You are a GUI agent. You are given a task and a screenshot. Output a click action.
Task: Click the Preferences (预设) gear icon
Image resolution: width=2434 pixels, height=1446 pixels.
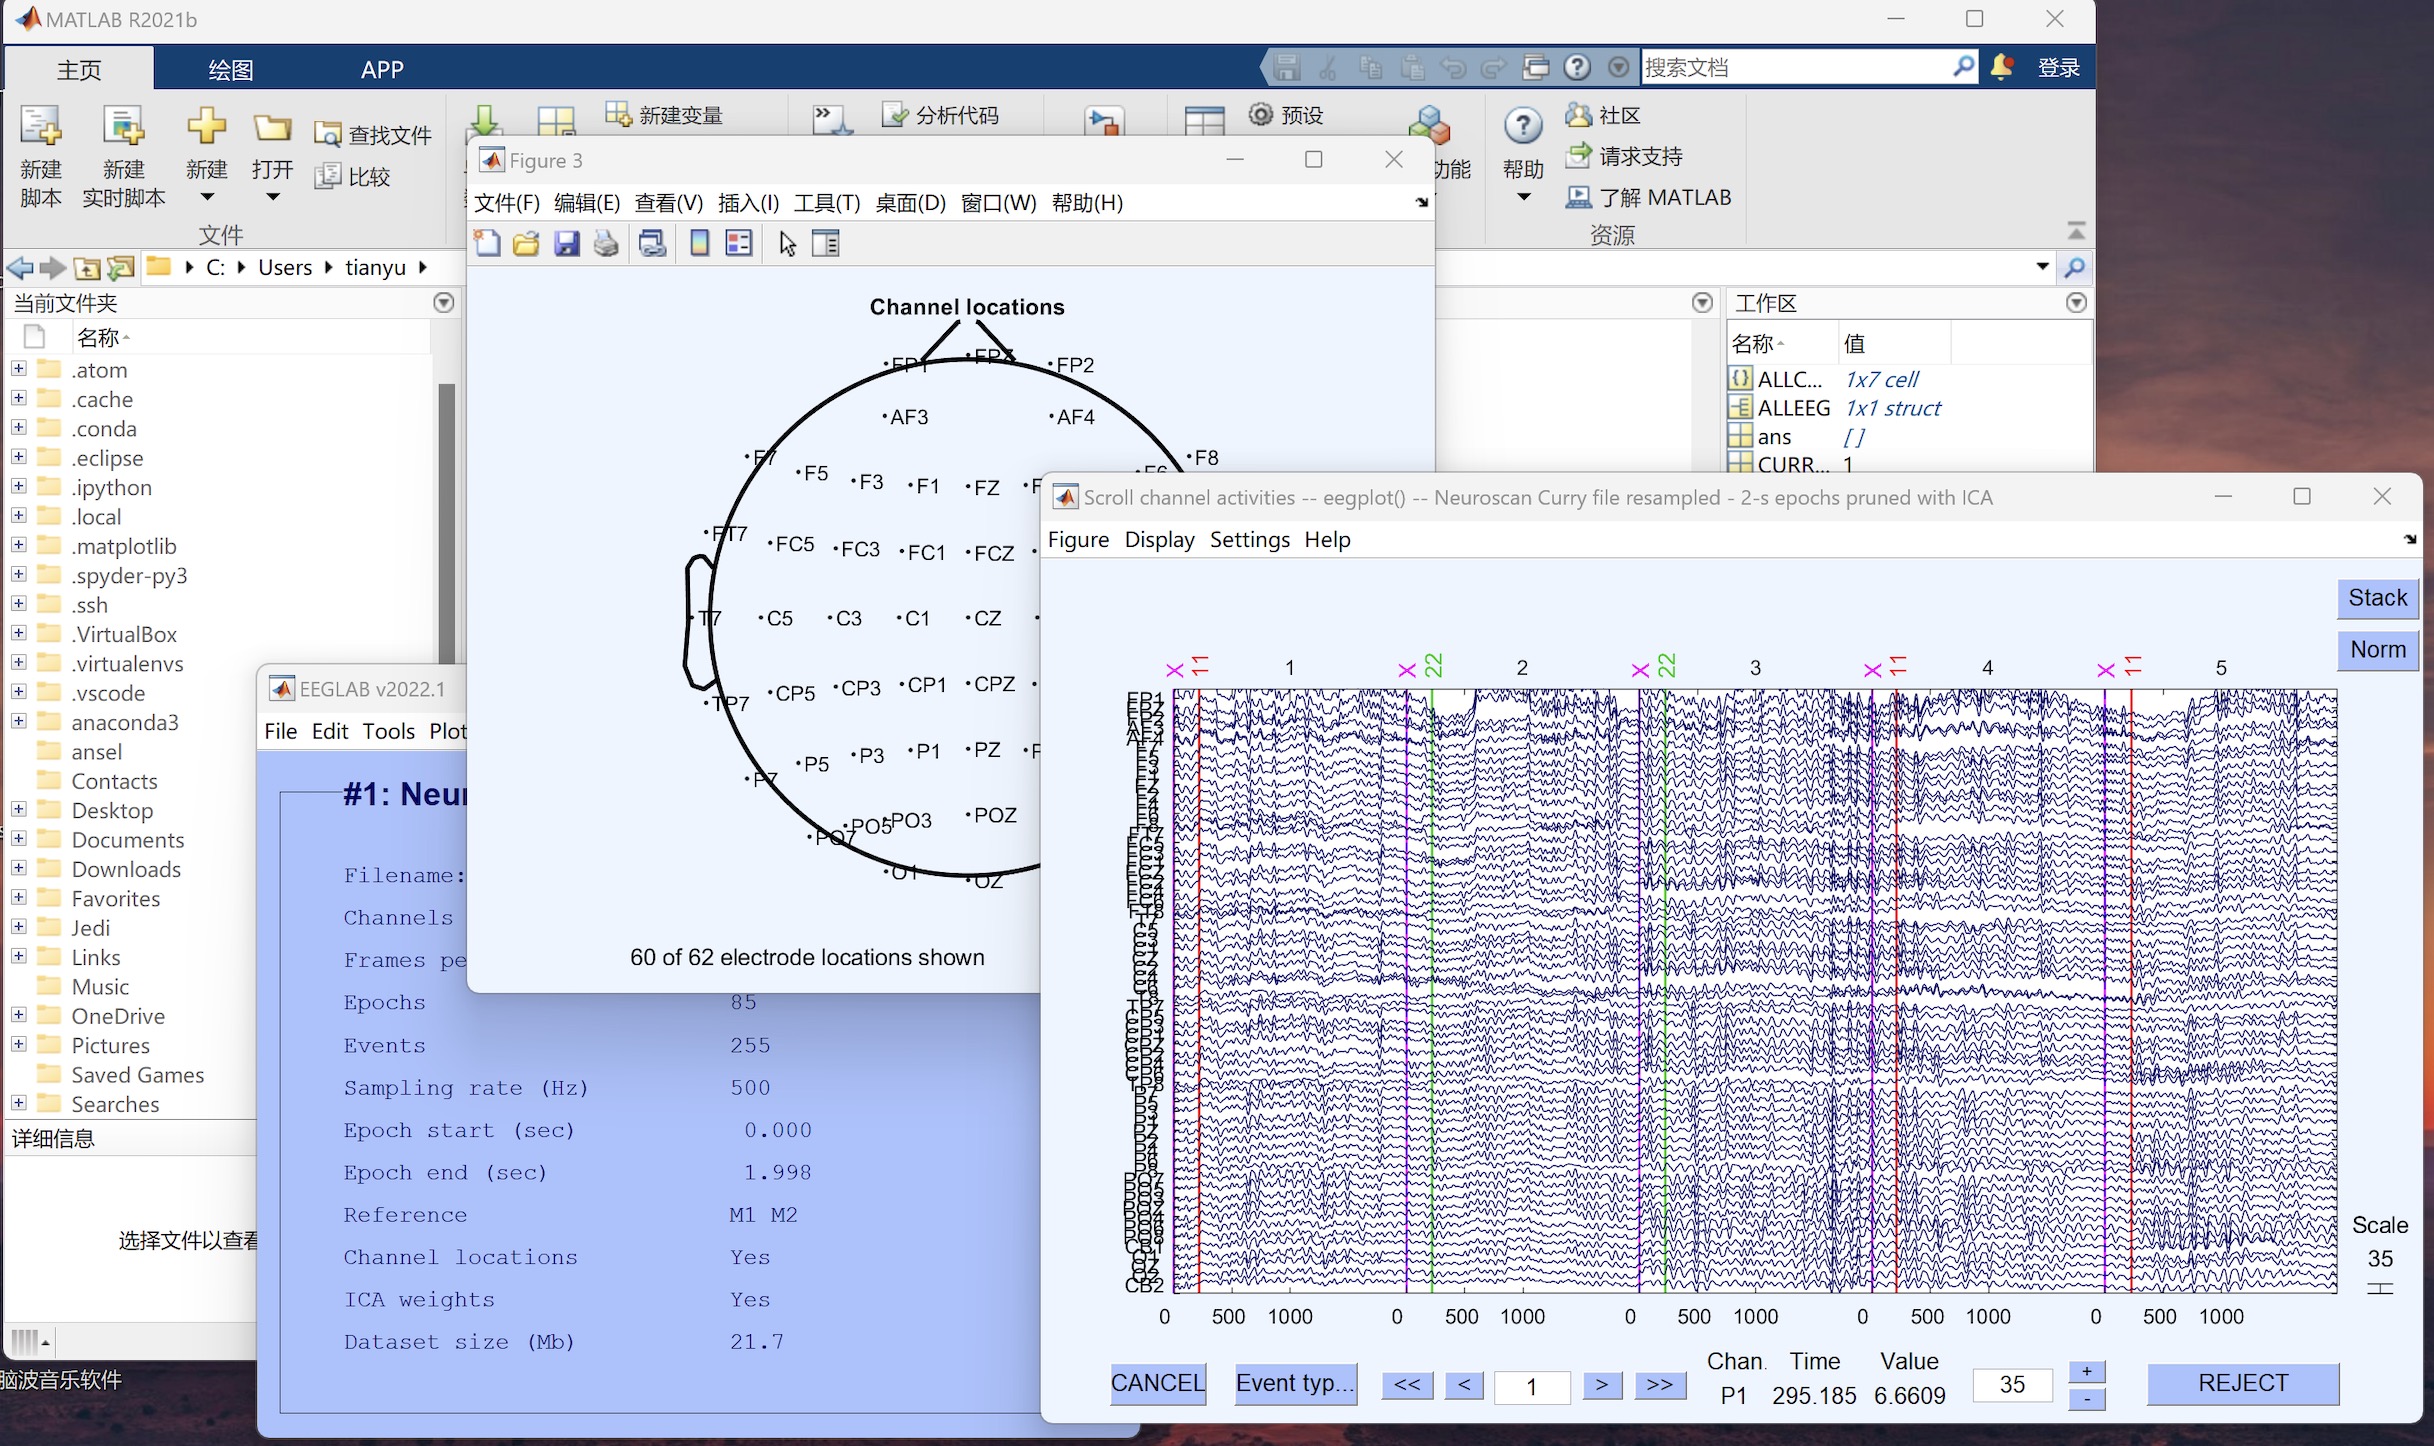[x=1261, y=115]
